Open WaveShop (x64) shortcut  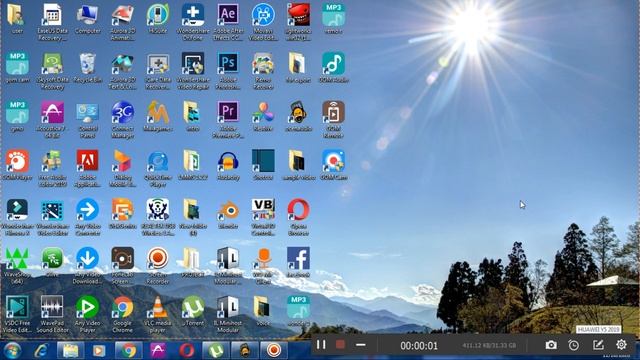coord(17,266)
